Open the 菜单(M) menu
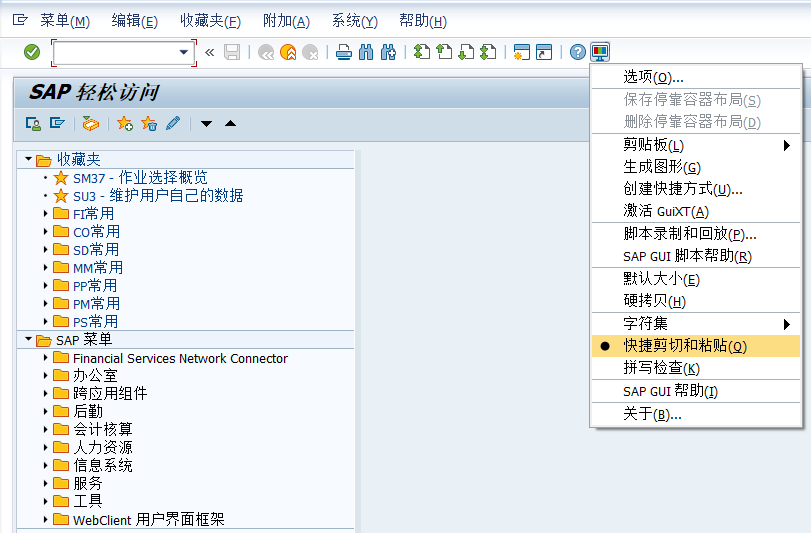This screenshot has width=811, height=533. (x=65, y=21)
